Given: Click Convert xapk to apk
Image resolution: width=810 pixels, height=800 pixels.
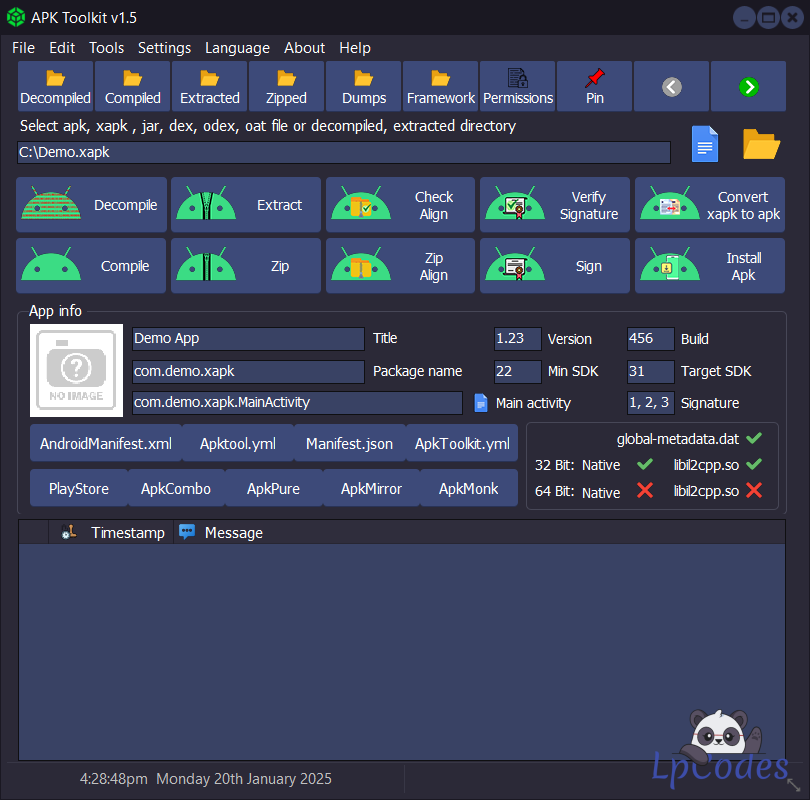Looking at the screenshot, I should click(709, 205).
